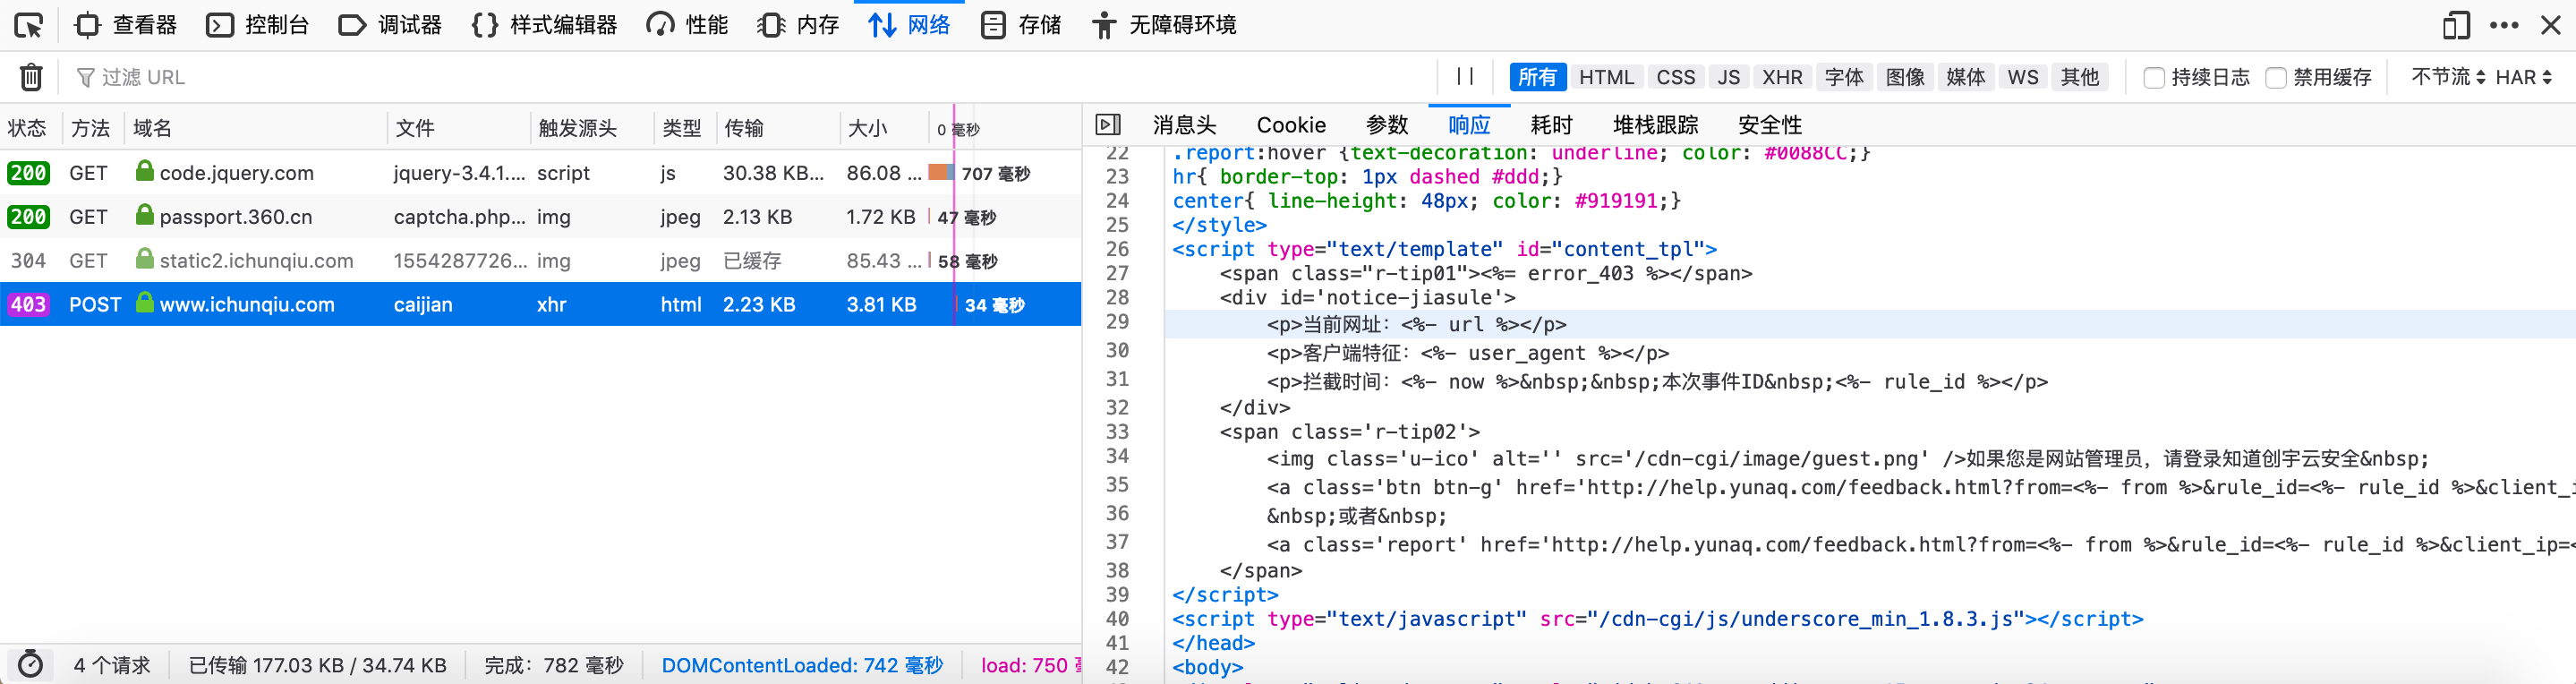Filter requests by 图像 images
2576x684 pixels.
[1905, 77]
